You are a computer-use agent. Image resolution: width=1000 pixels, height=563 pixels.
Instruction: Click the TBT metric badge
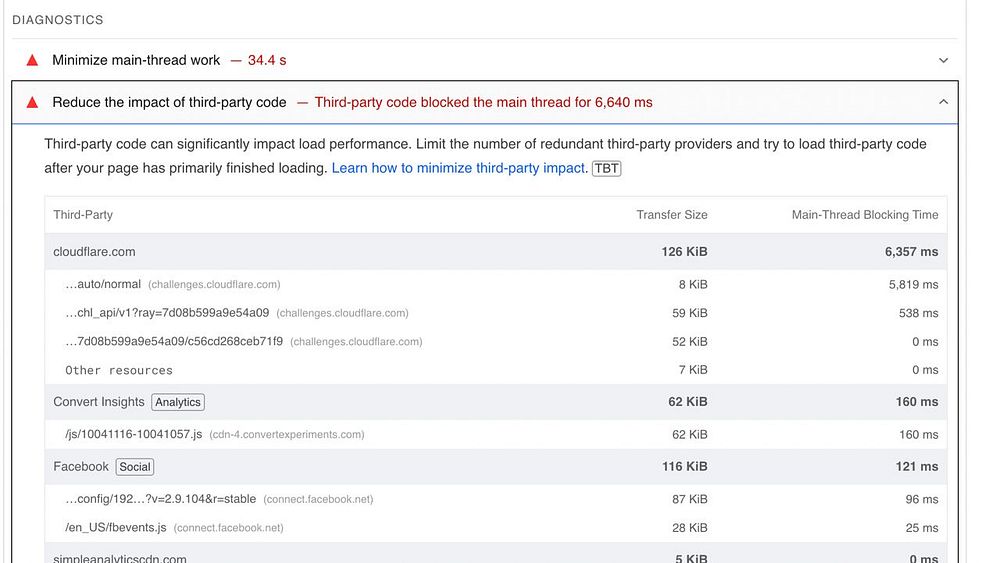[x=607, y=168]
